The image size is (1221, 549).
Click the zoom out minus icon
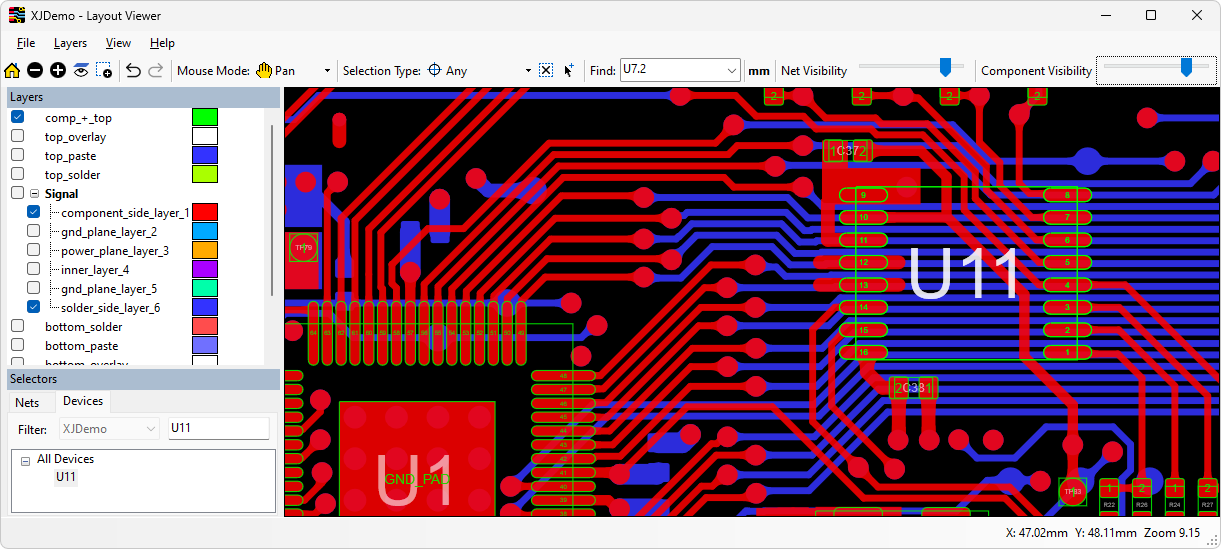click(x=35, y=70)
